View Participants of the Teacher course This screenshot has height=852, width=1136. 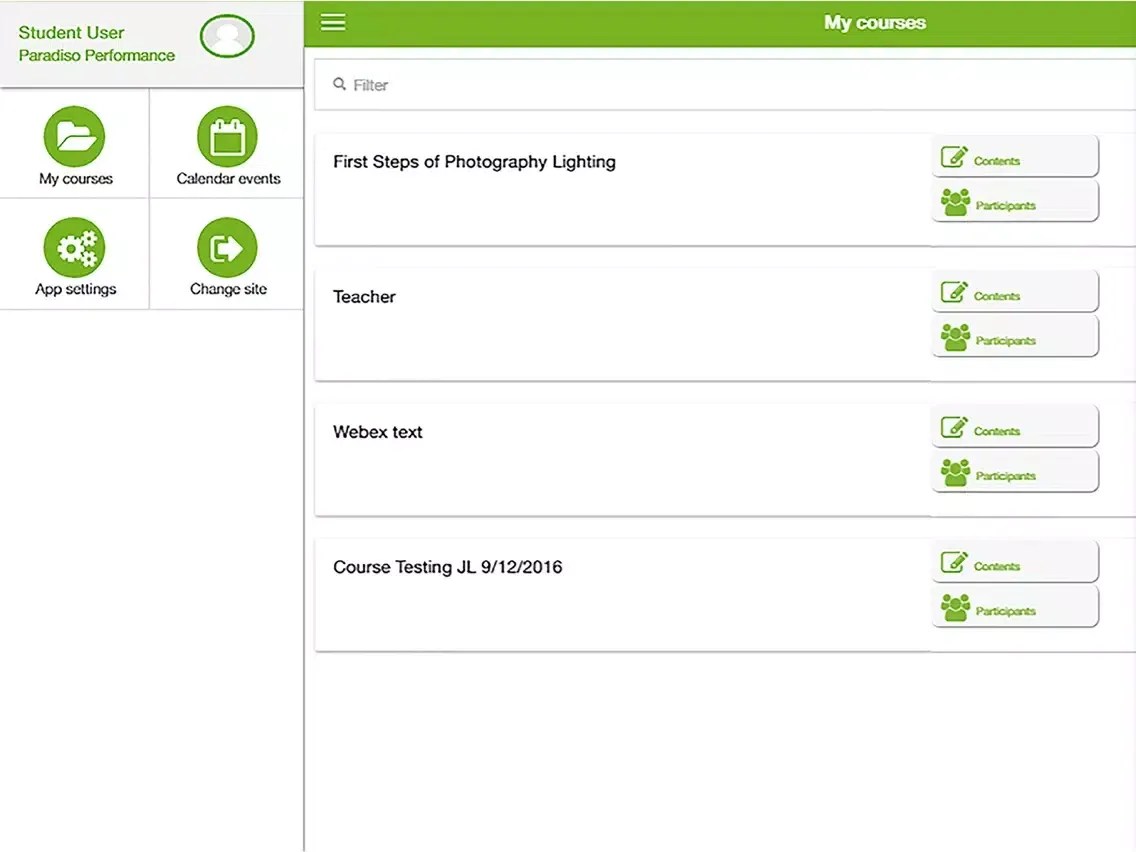tap(1015, 336)
